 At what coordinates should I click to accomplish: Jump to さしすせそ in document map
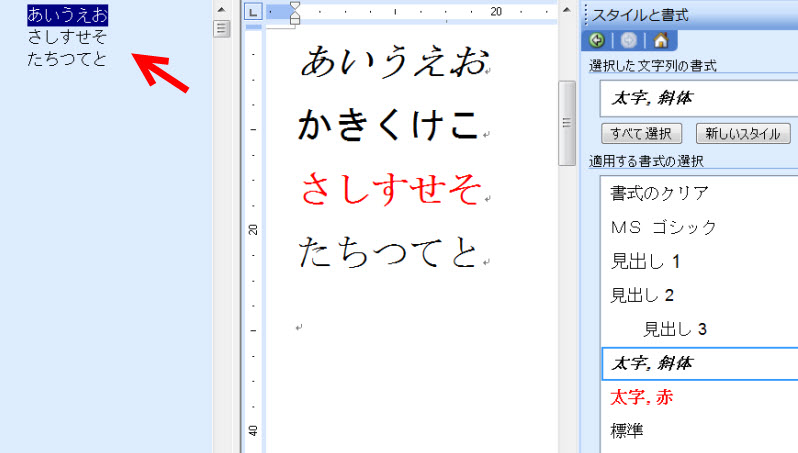tap(67, 37)
